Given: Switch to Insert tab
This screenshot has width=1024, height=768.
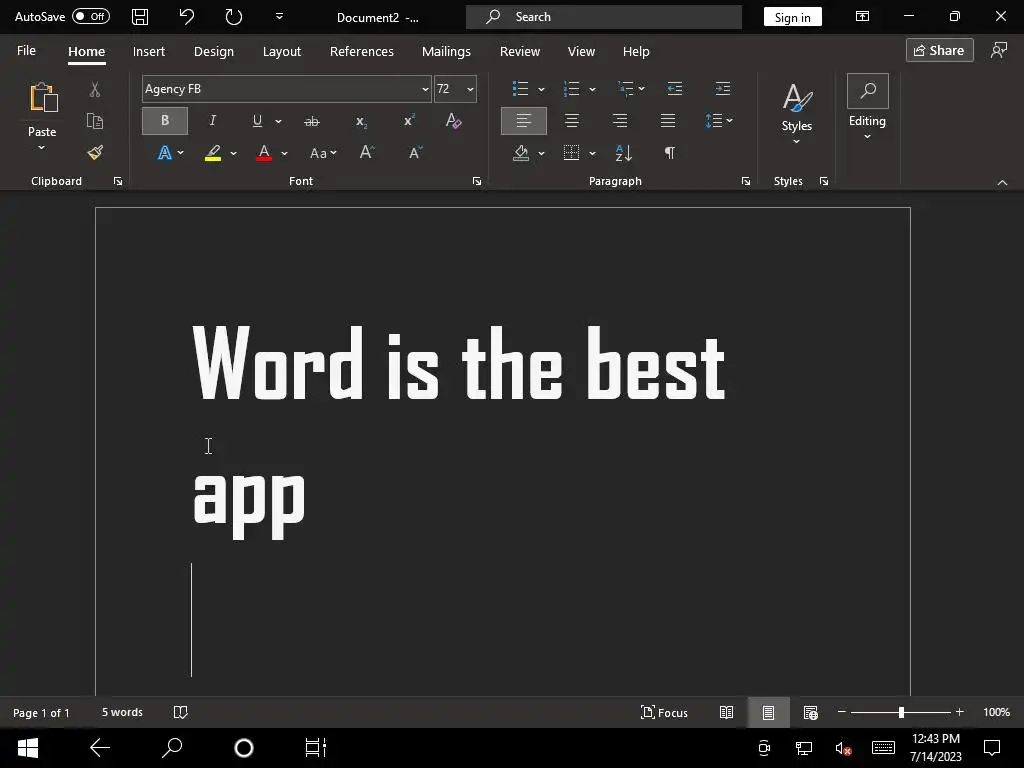Looking at the screenshot, I should coord(149,52).
